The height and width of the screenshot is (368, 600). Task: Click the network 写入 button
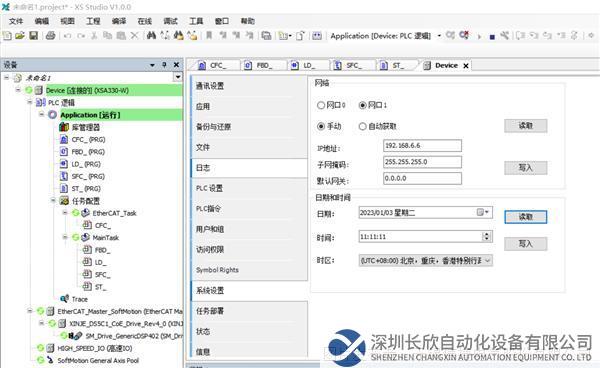click(x=525, y=168)
